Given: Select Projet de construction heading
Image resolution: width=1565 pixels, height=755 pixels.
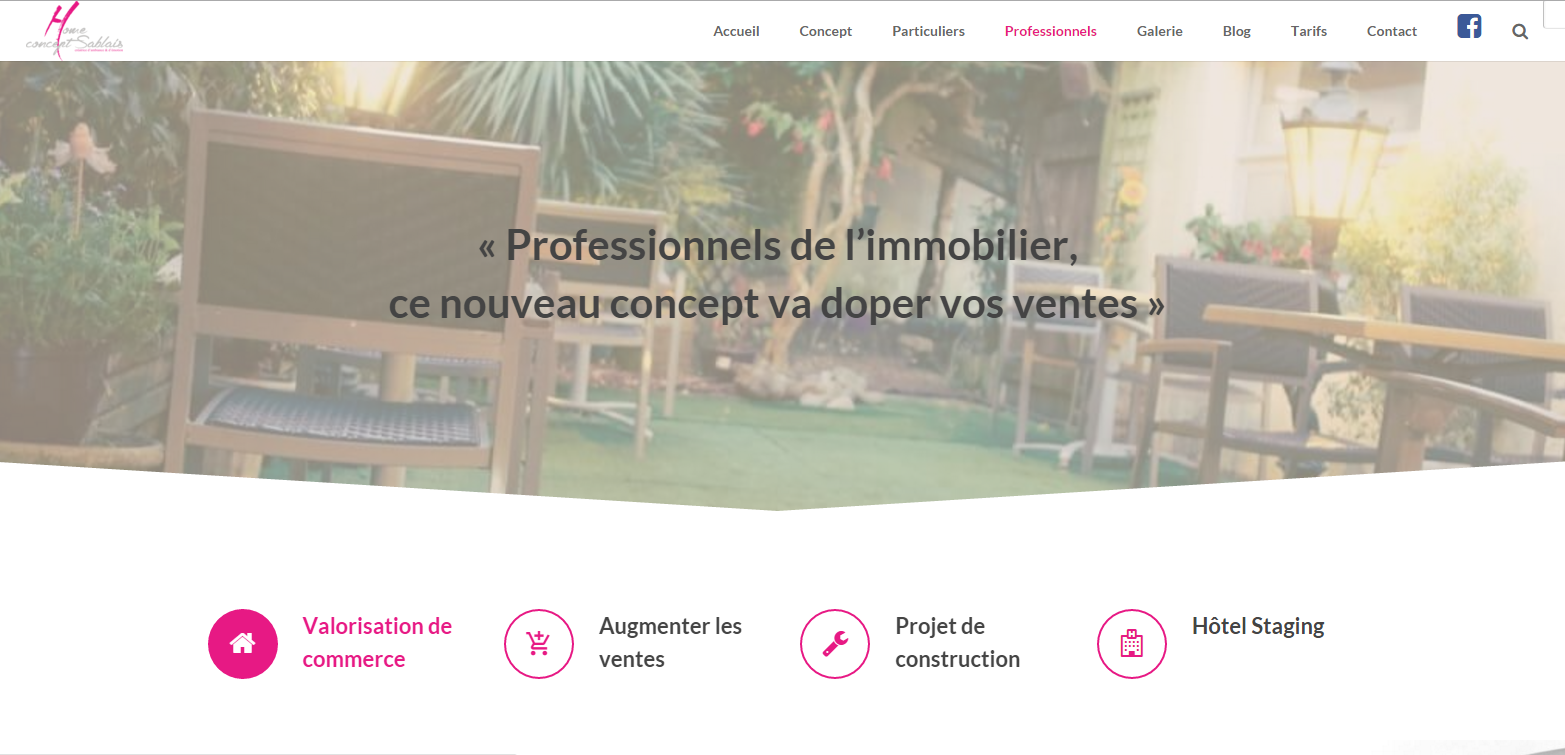Looking at the screenshot, I should coord(957,643).
